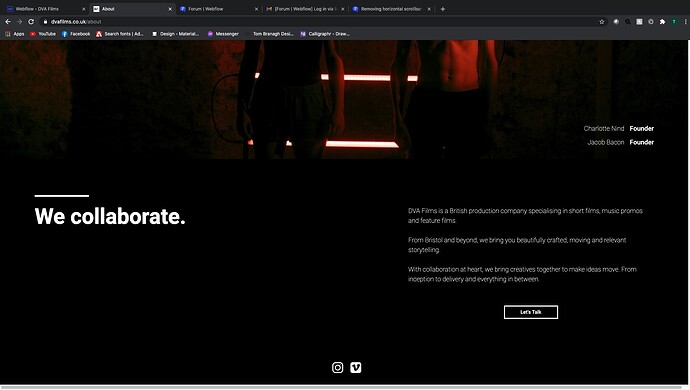Open the Messenger bookmark

coord(223,34)
